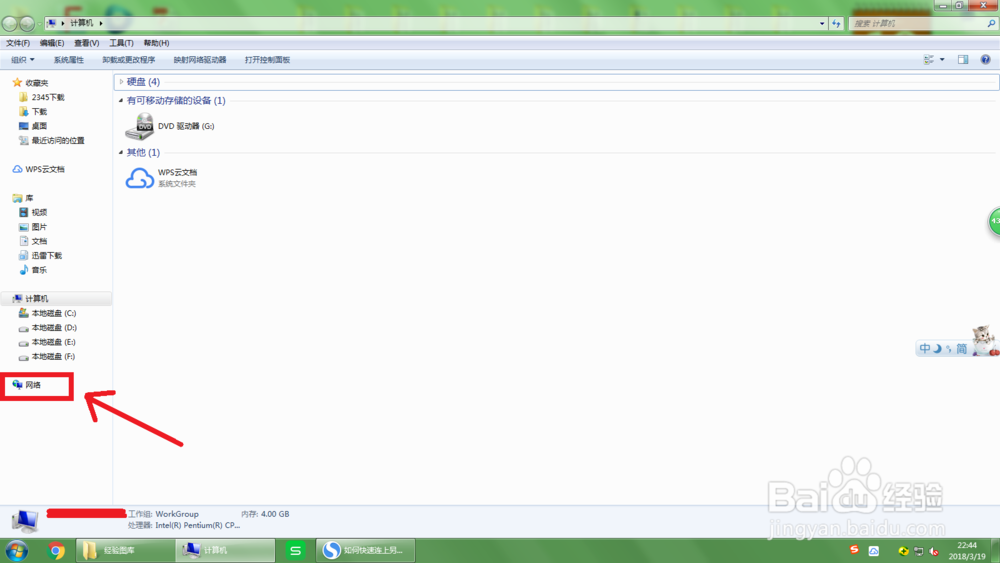Viewport: 1000px width, 563px height.
Task: Click 打开控制面板 toolbar button
Action: 267,59
